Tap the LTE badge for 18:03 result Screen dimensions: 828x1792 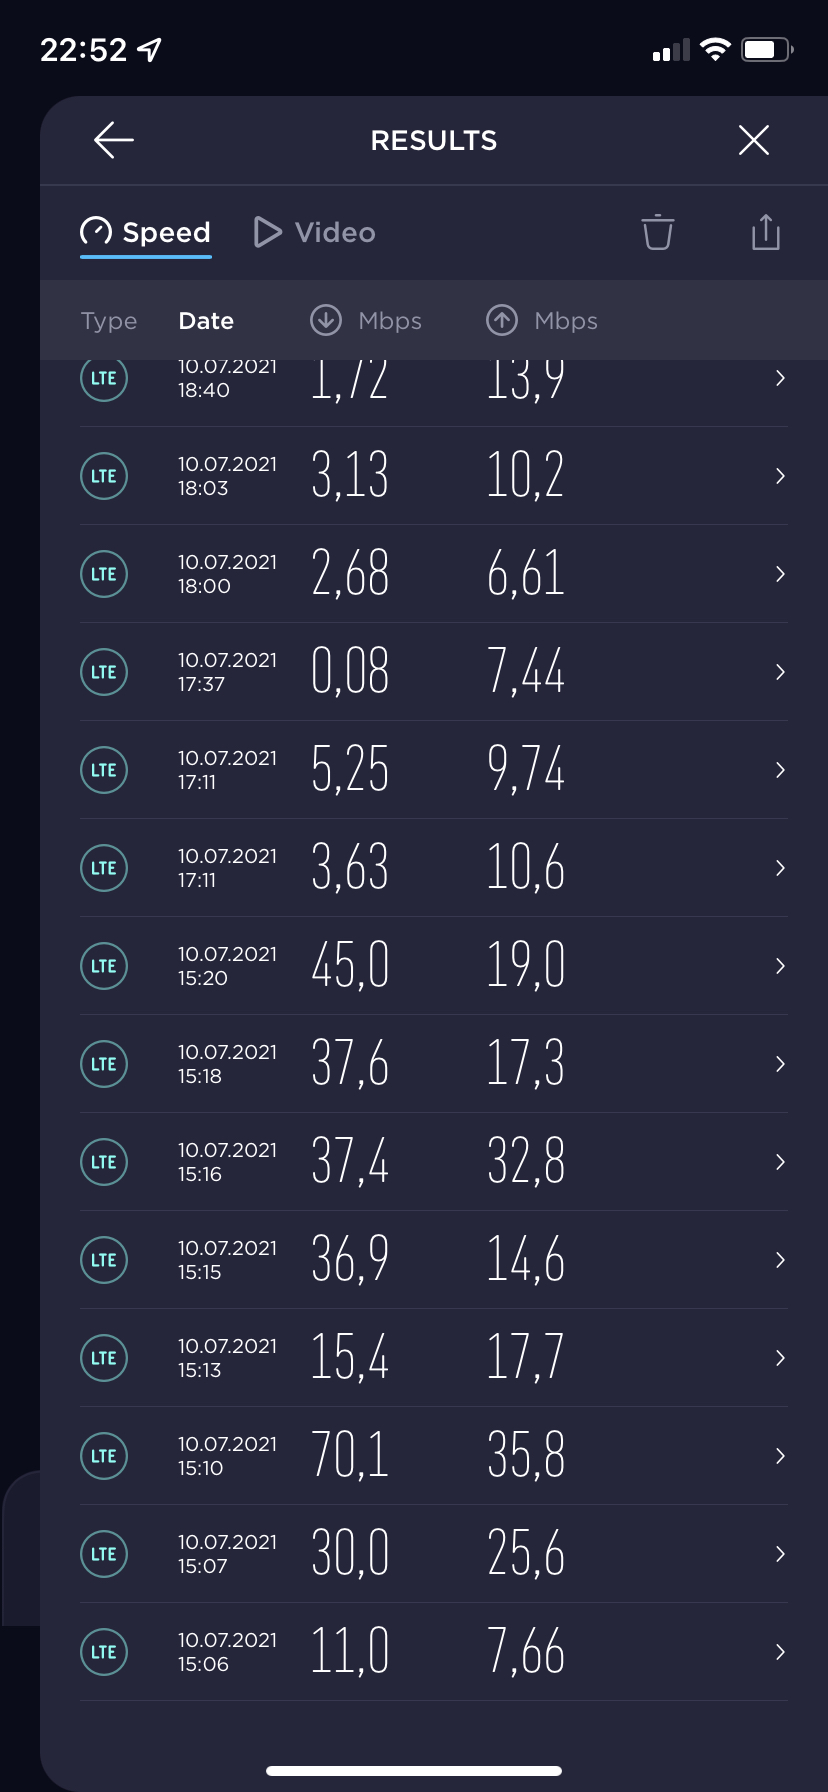coord(104,476)
